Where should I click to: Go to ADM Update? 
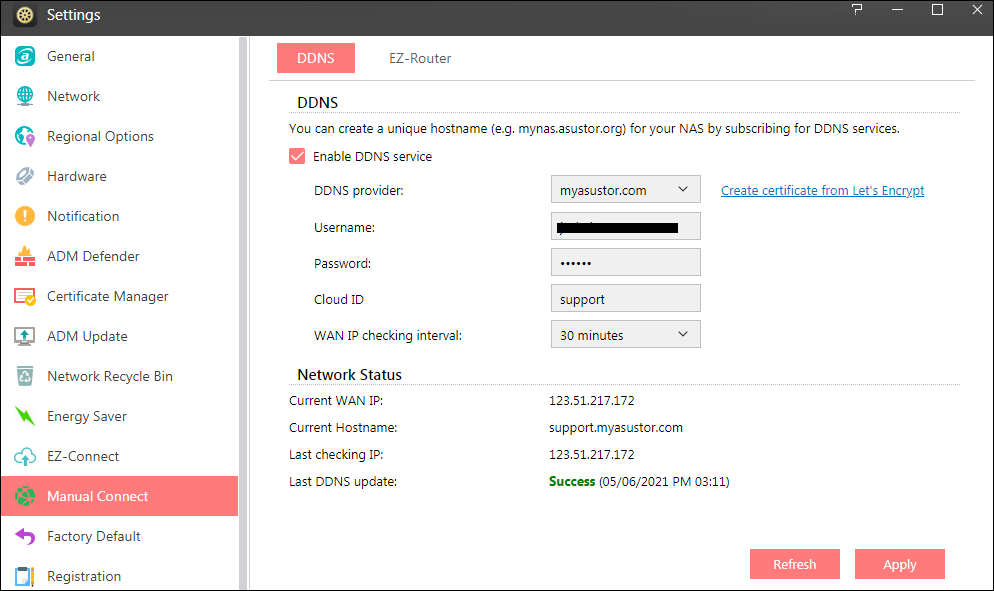click(119, 336)
